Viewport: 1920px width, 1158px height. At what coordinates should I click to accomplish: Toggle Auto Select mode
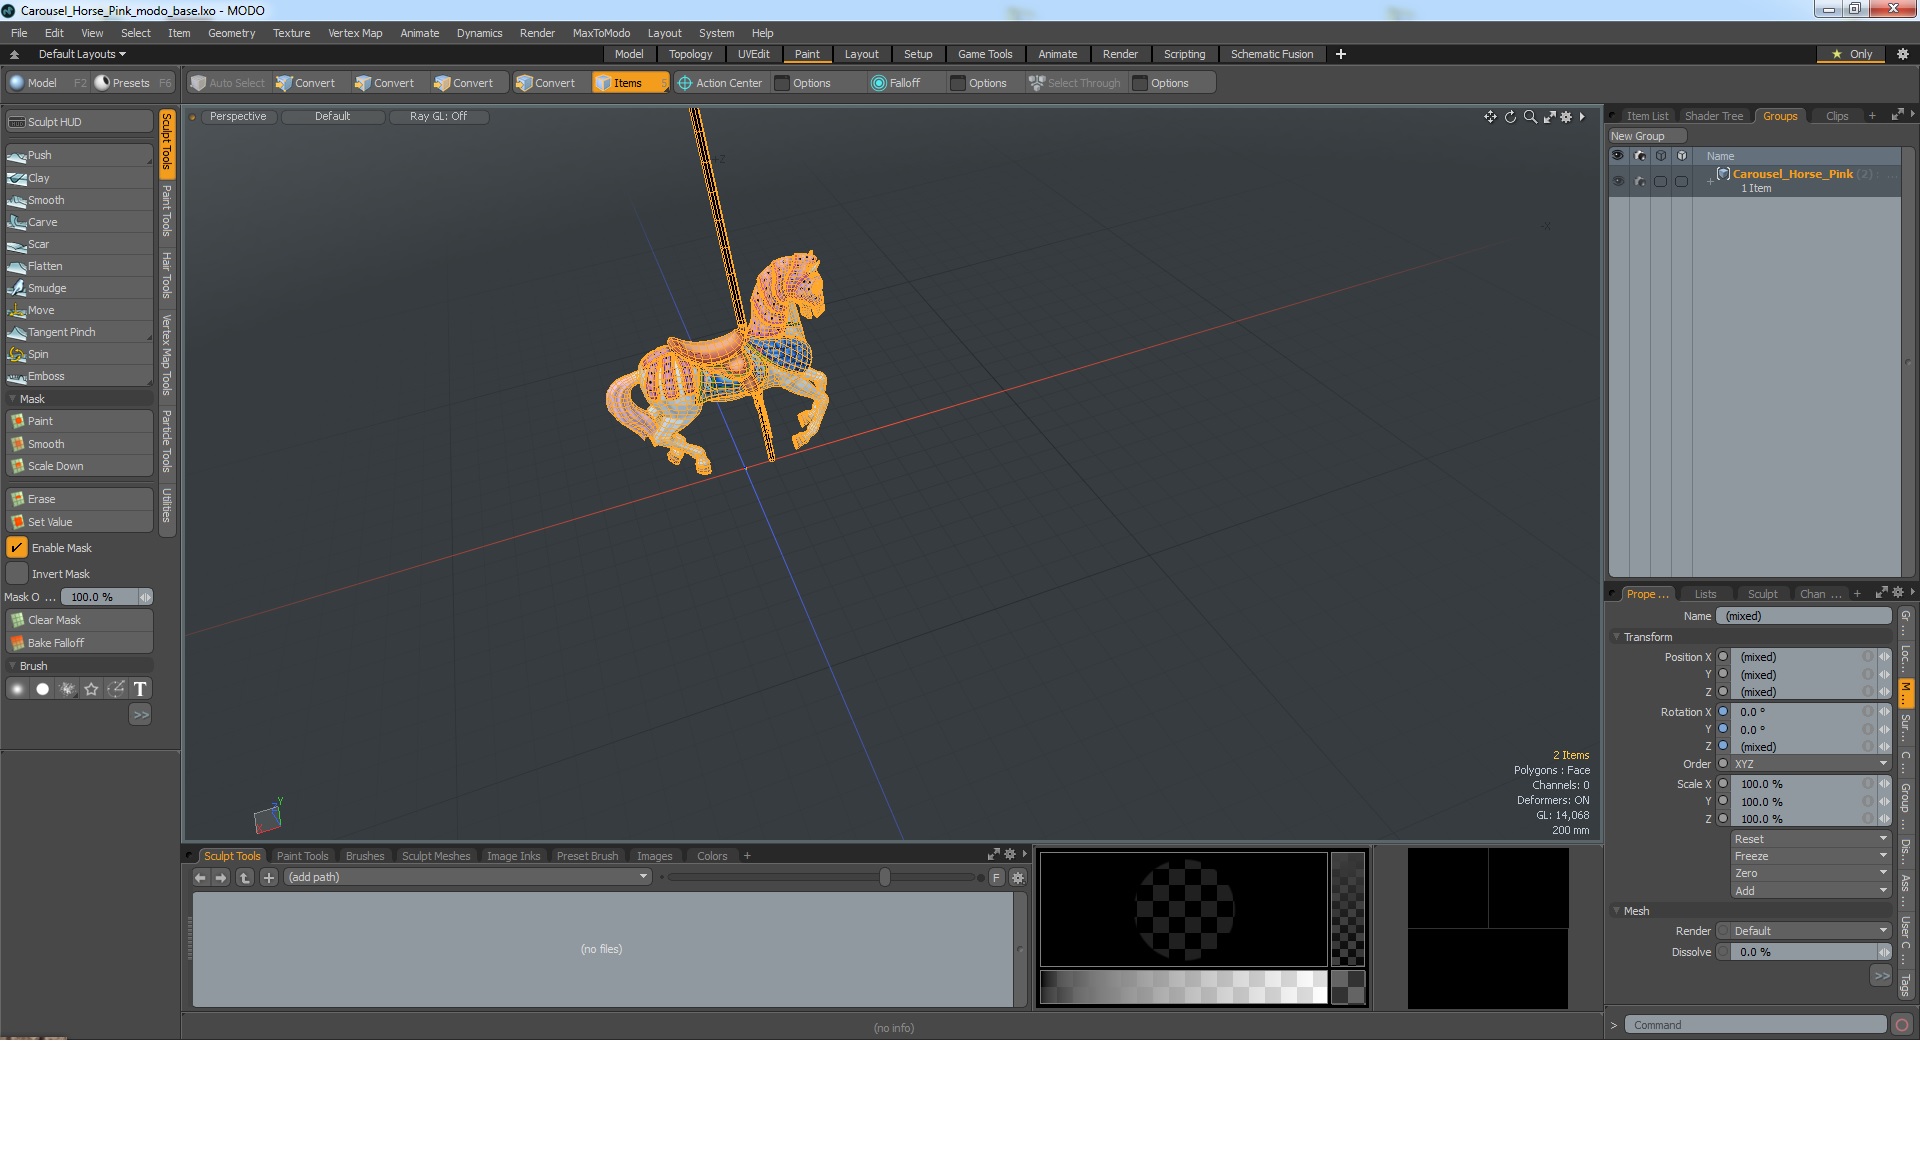coord(228,83)
